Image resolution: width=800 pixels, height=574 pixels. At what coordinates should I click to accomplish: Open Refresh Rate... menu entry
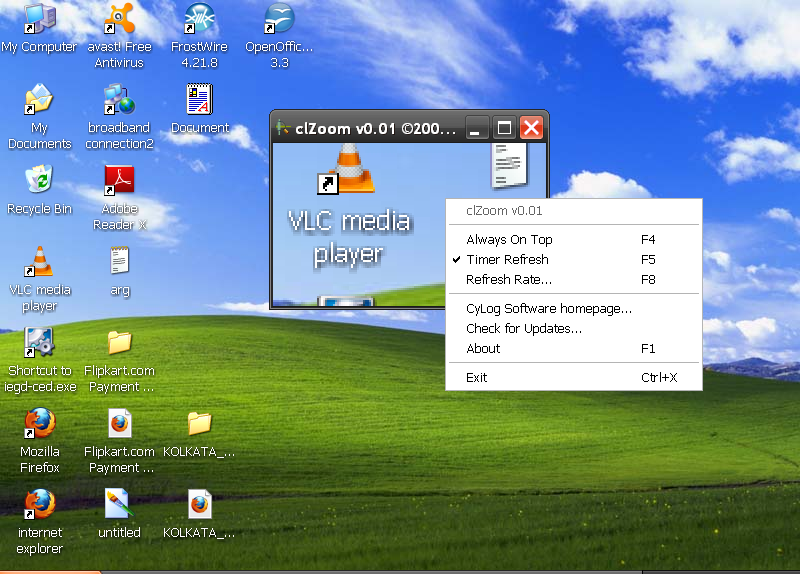(508, 280)
